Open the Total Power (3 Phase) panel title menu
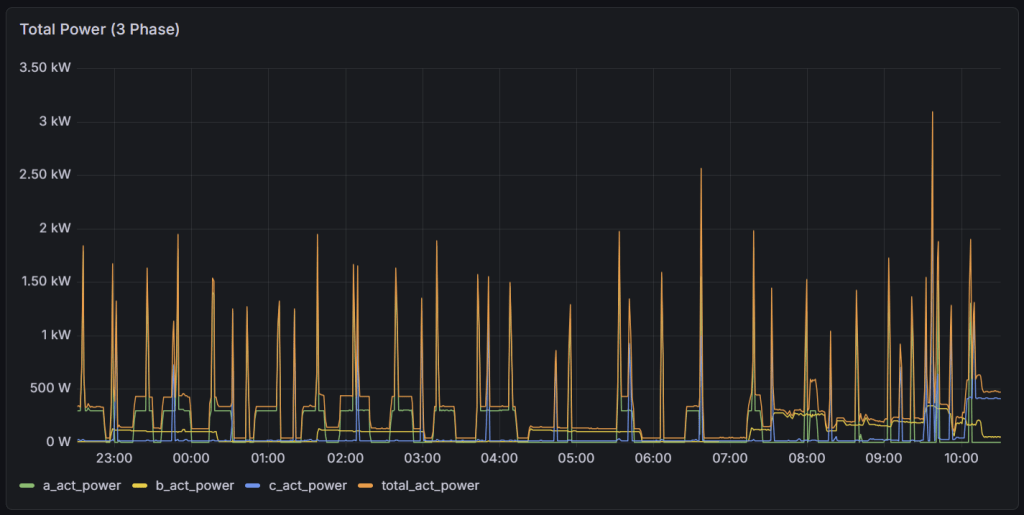This screenshot has height=515, width=1024. (99, 29)
